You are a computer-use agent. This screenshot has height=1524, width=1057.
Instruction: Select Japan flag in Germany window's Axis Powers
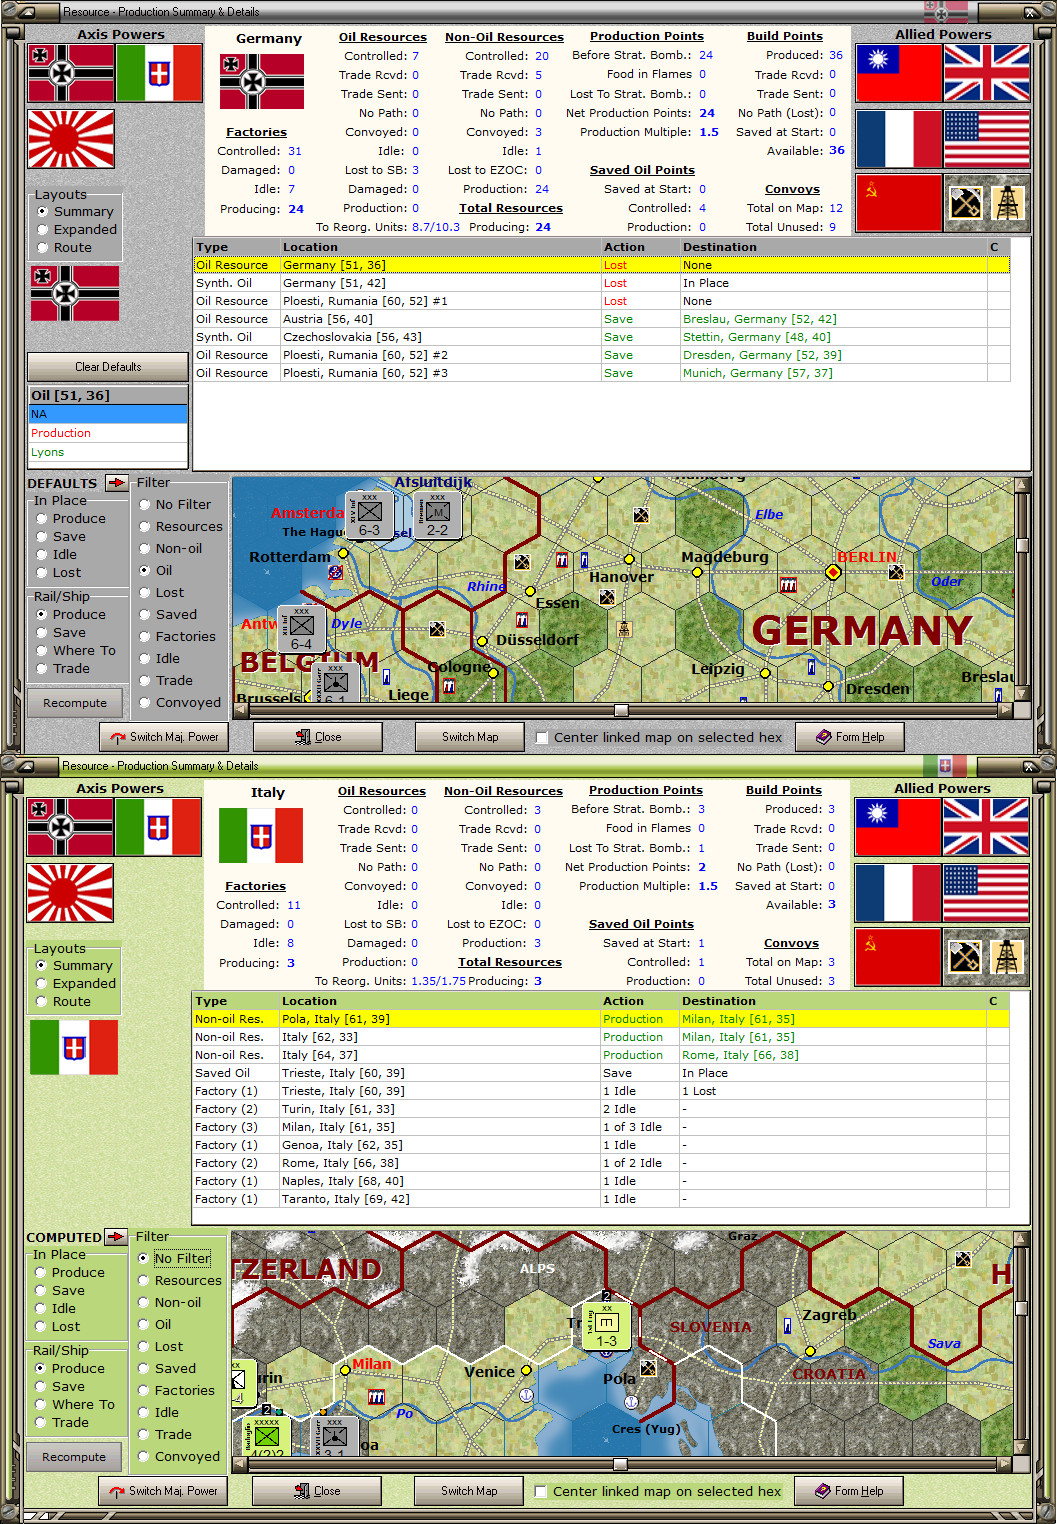[x=71, y=139]
